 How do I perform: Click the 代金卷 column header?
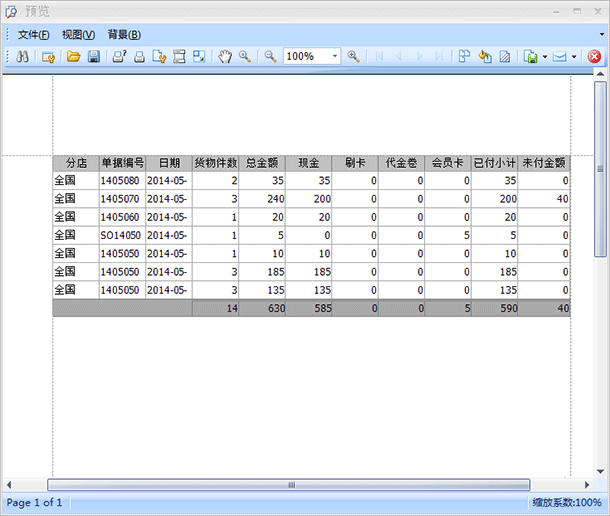click(x=401, y=163)
